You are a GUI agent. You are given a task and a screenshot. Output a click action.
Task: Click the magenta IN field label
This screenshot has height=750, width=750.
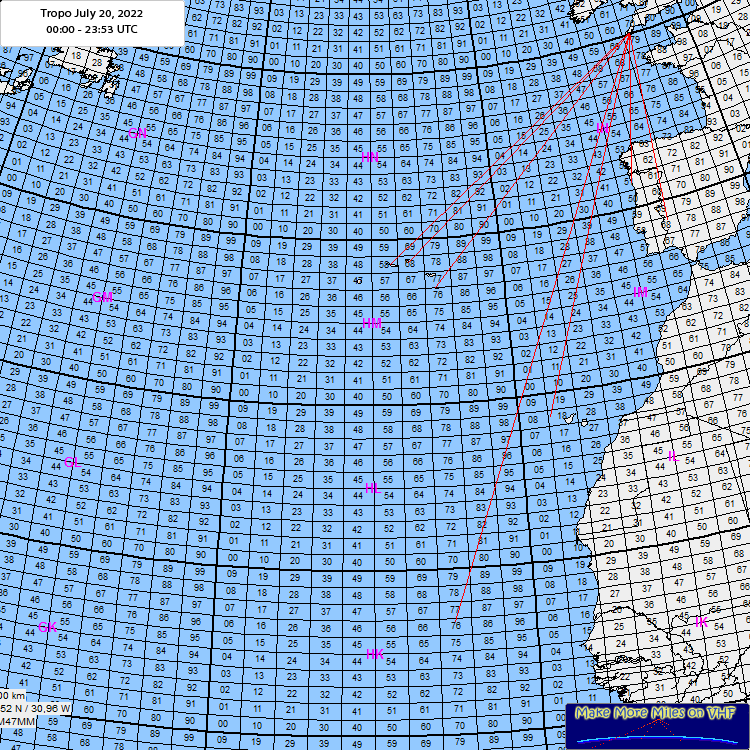[x=603, y=130]
